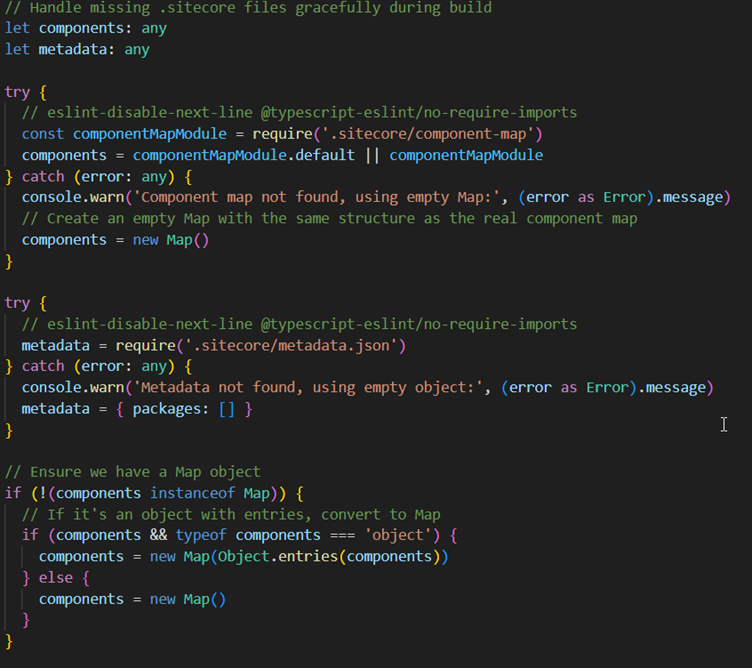
Task: Click the '.sitecore/metadata.json' string literal
Action: point(291,346)
